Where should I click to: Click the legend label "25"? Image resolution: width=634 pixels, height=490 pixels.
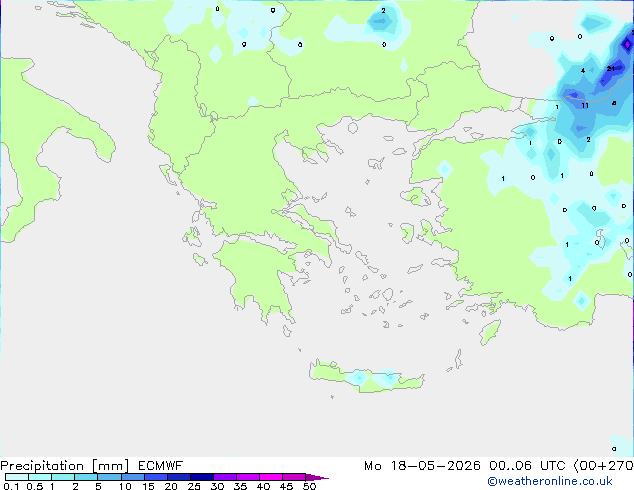(x=194, y=486)
